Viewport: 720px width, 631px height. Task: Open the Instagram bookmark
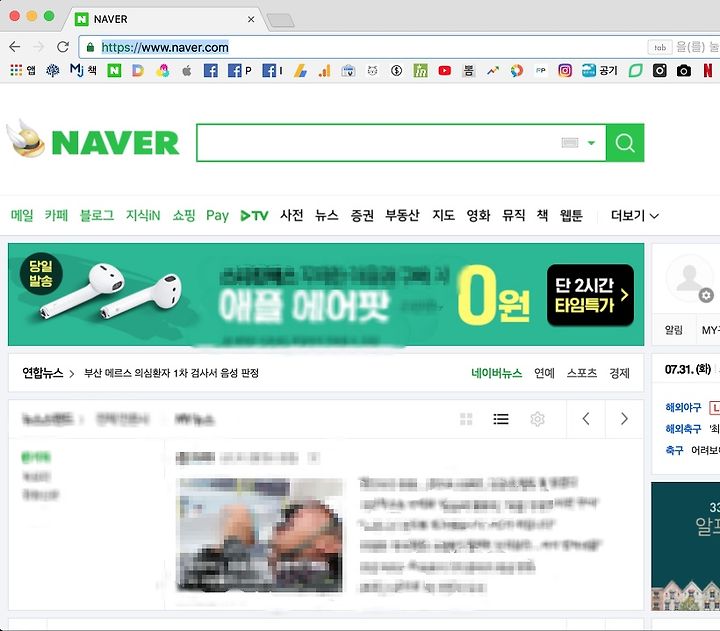point(565,70)
